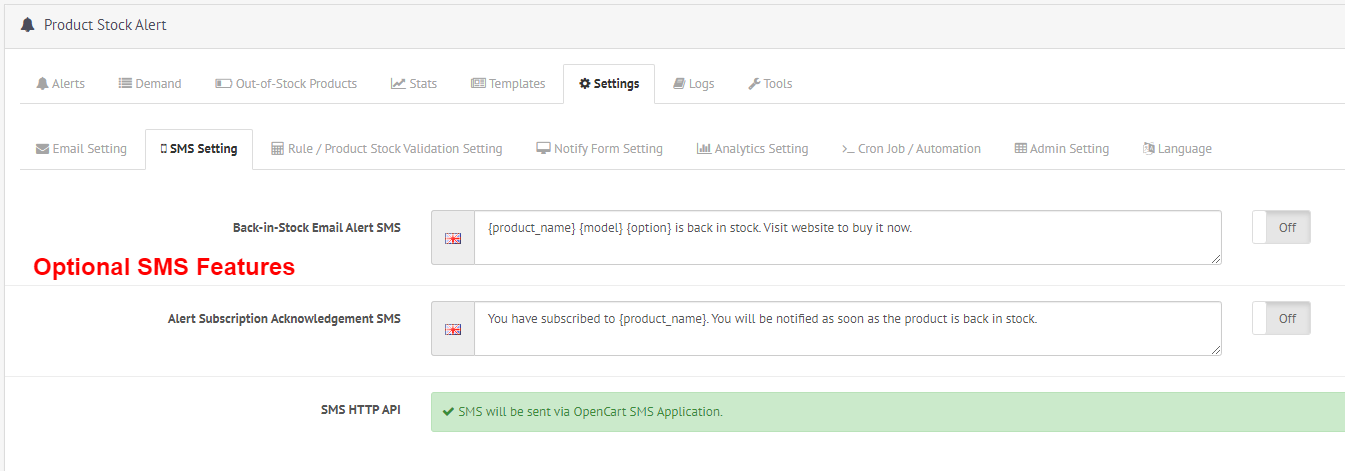This screenshot has height=471, width=1345.
Task: Click the calculator icon on Rule Validation tab
Action: point(277,149)
